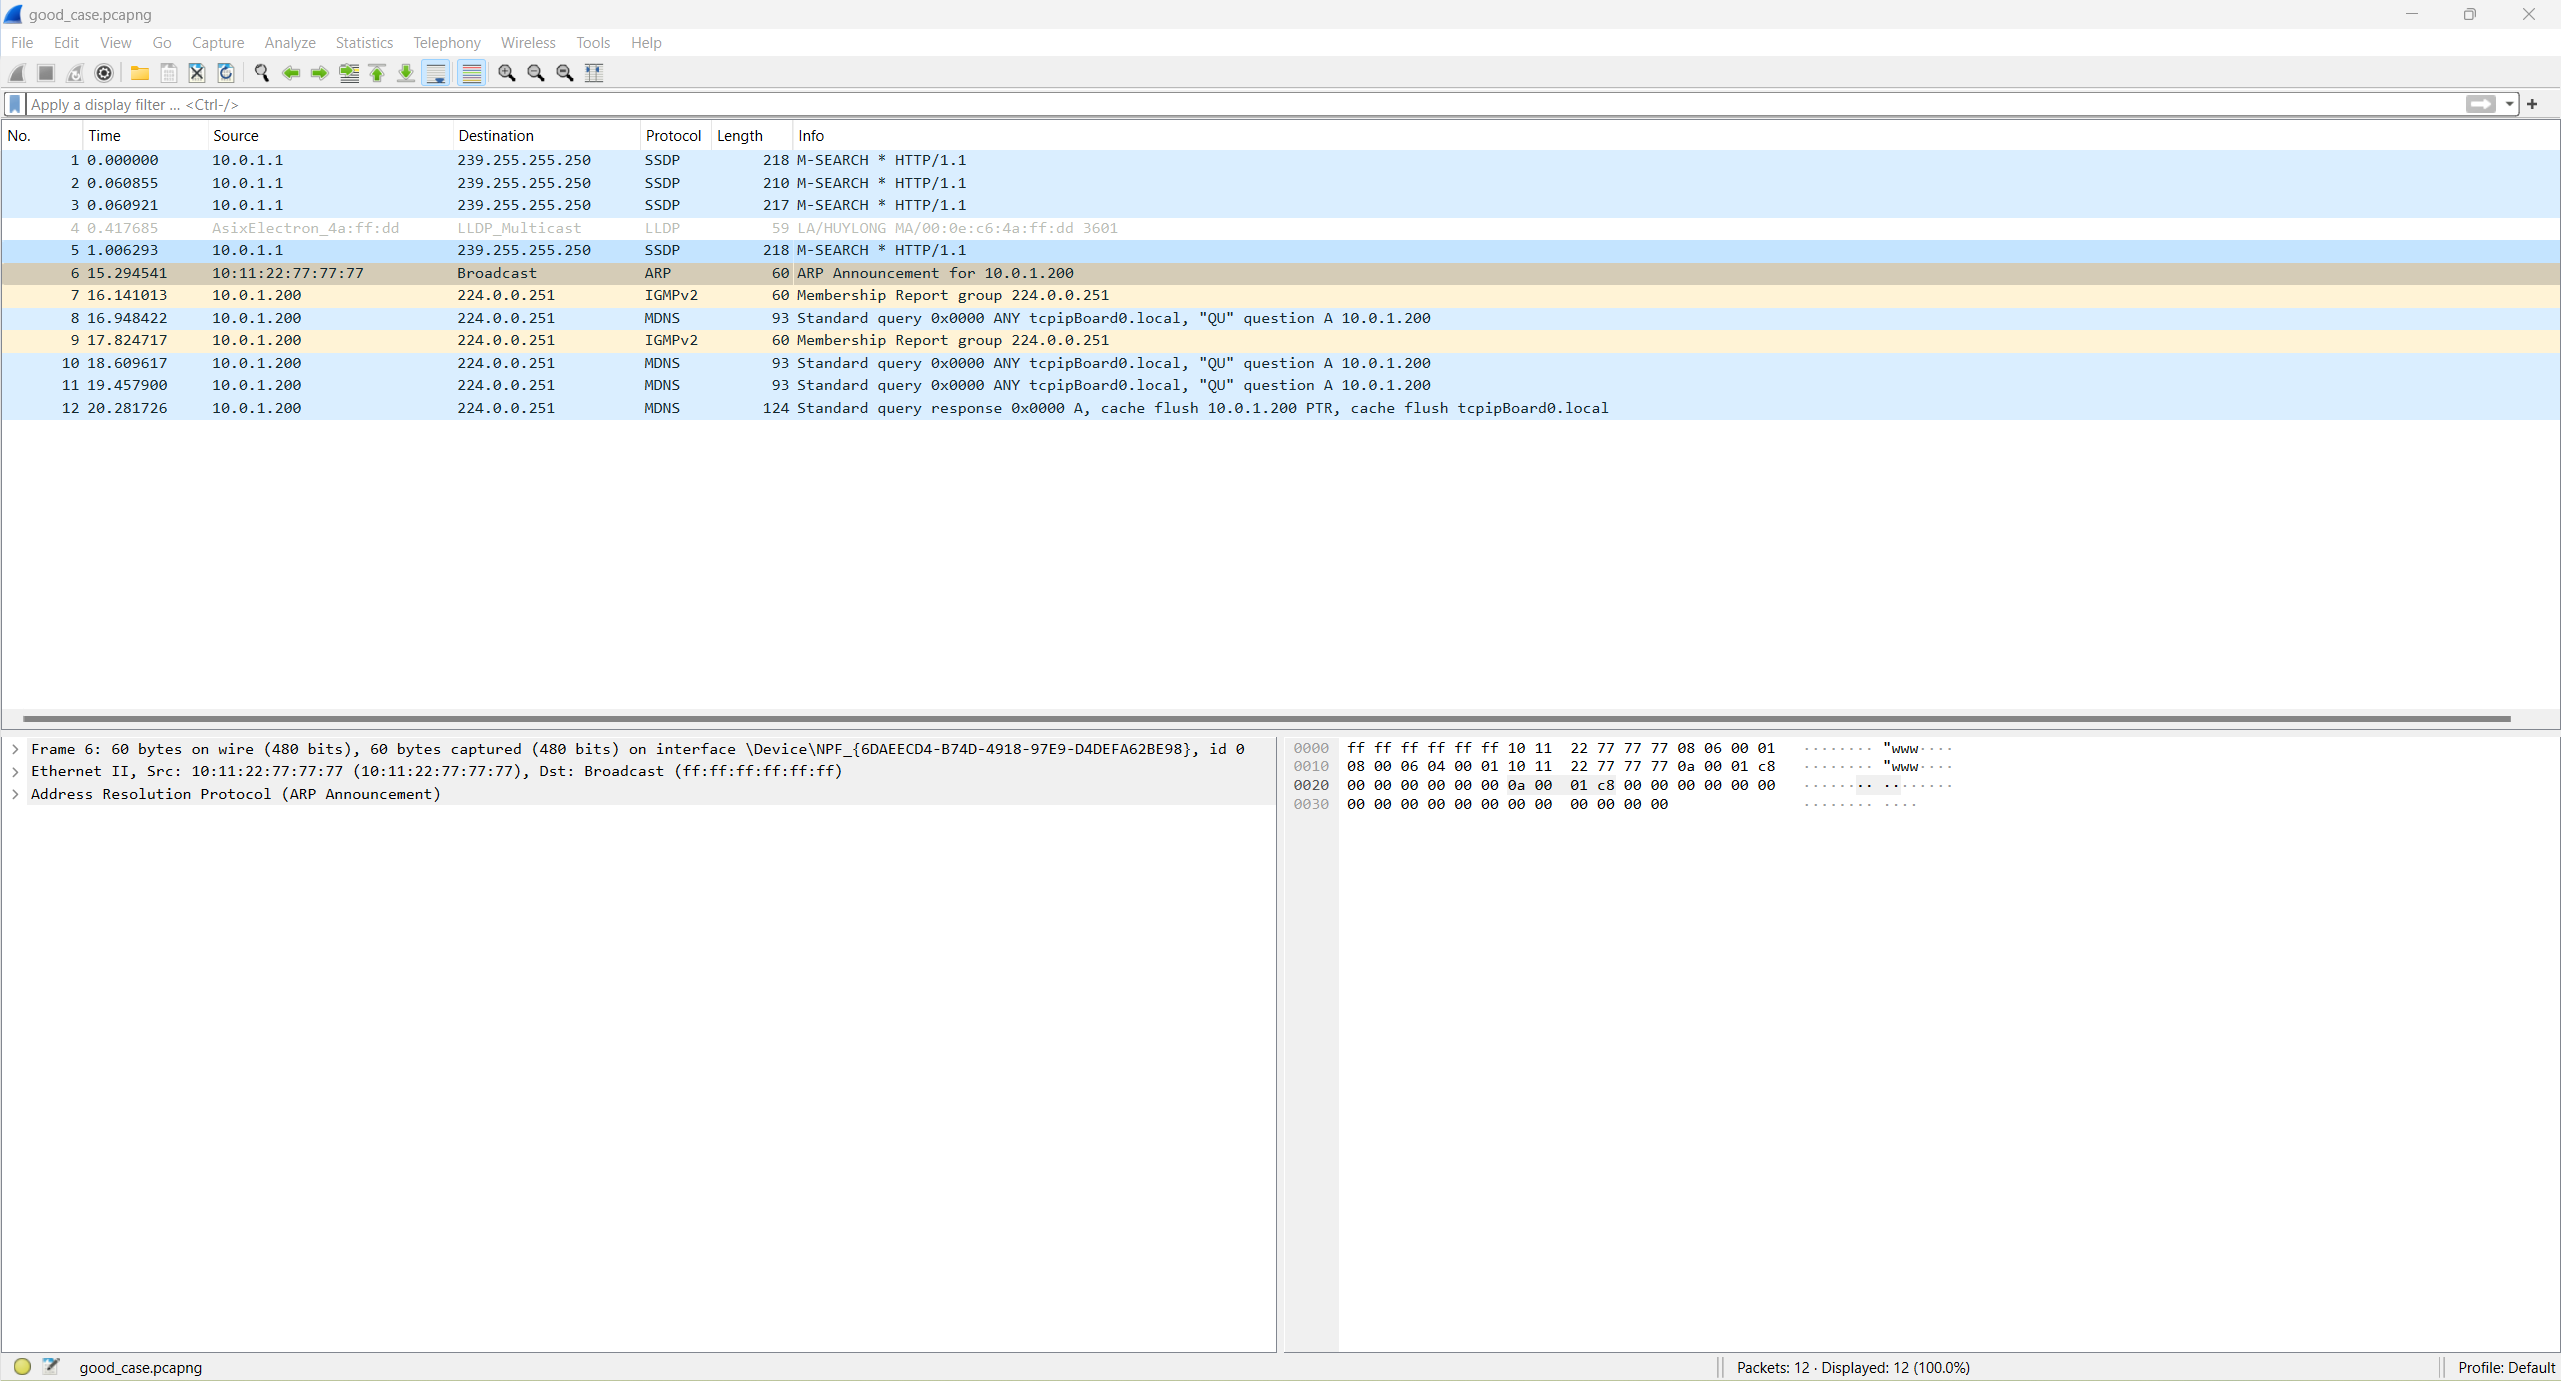
Task: Open the display filter history dropdown
Action: [x=2509, y=104]
